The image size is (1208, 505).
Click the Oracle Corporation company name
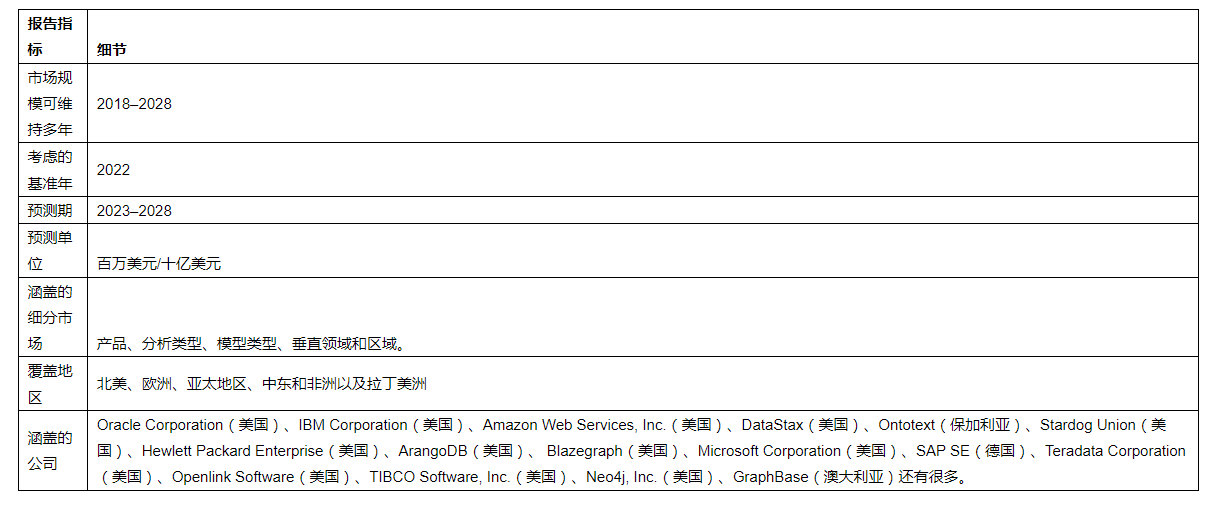[160, 425]
